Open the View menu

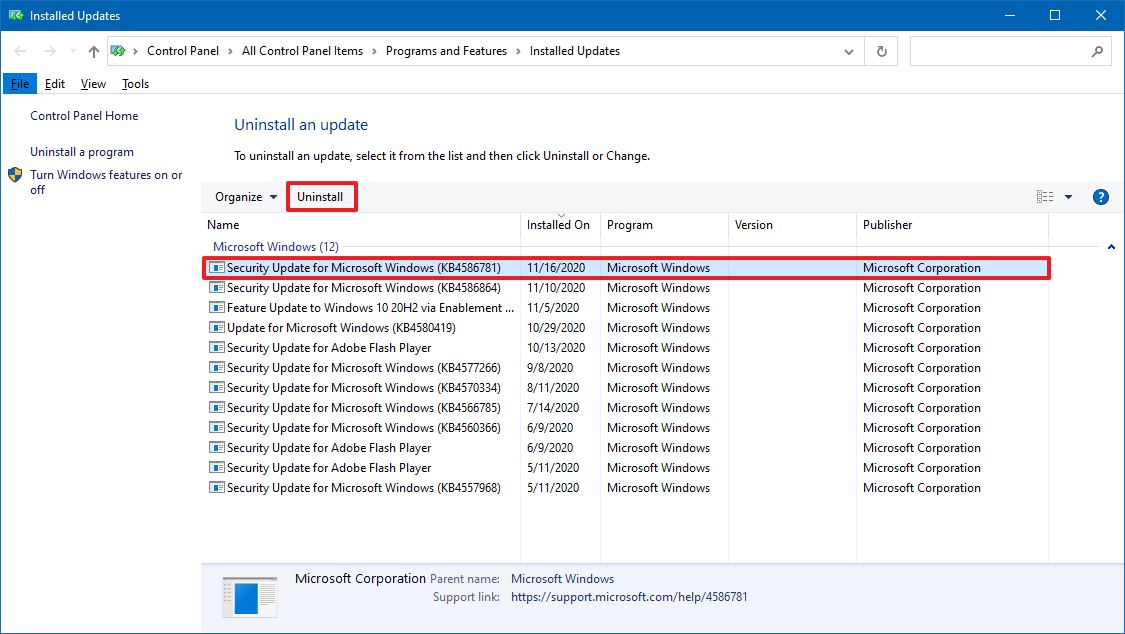[93, 84]
